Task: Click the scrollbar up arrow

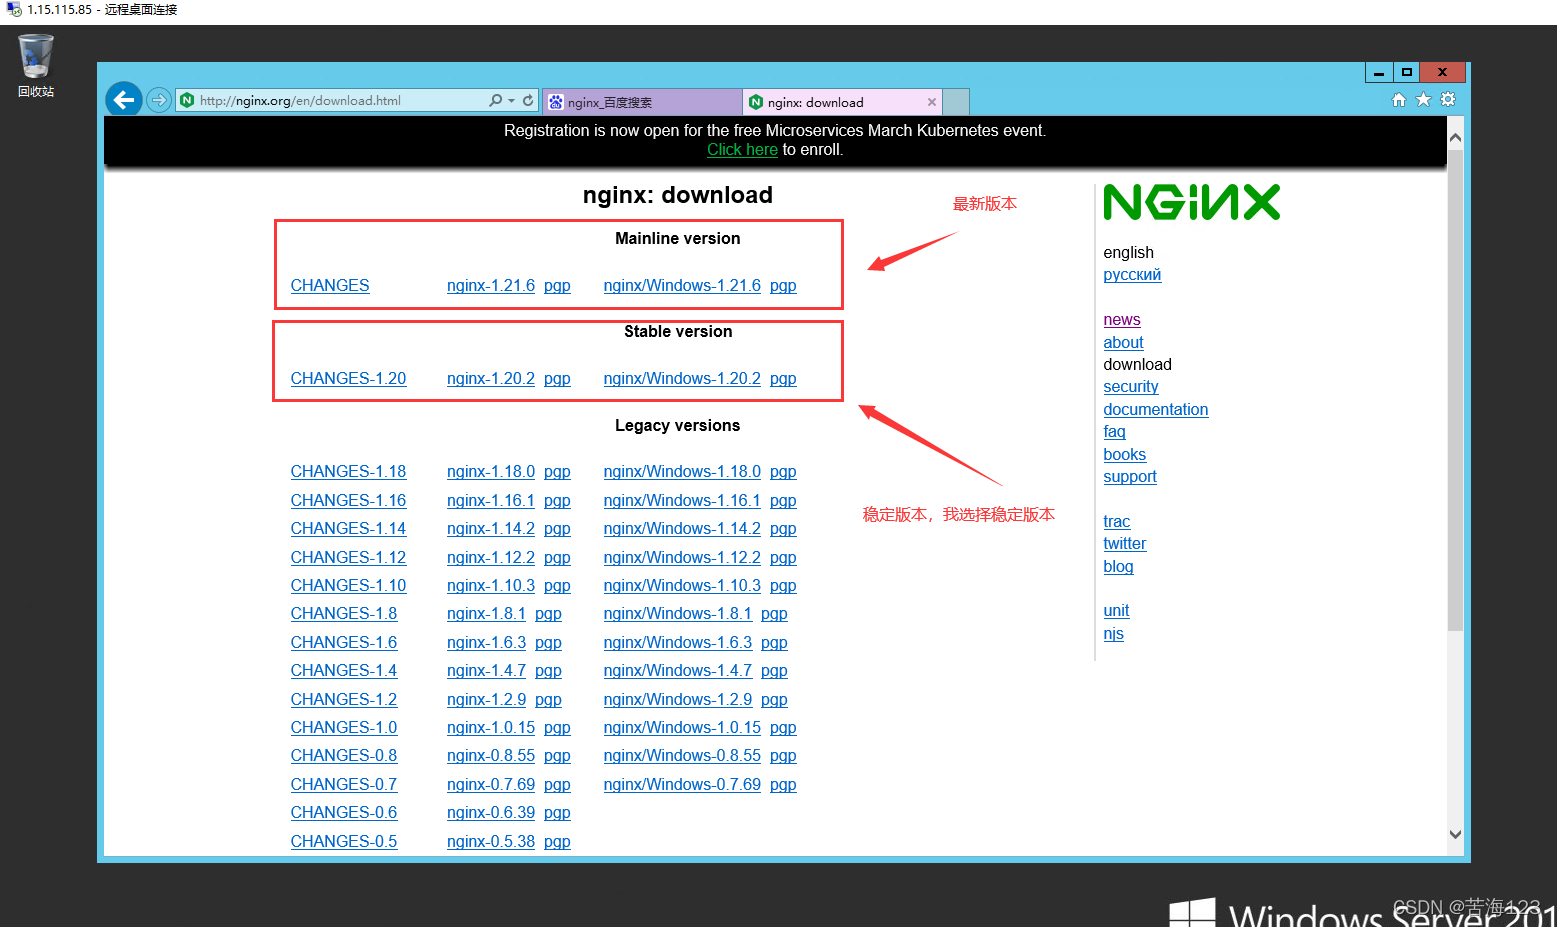Action: tap(1455, 138)
